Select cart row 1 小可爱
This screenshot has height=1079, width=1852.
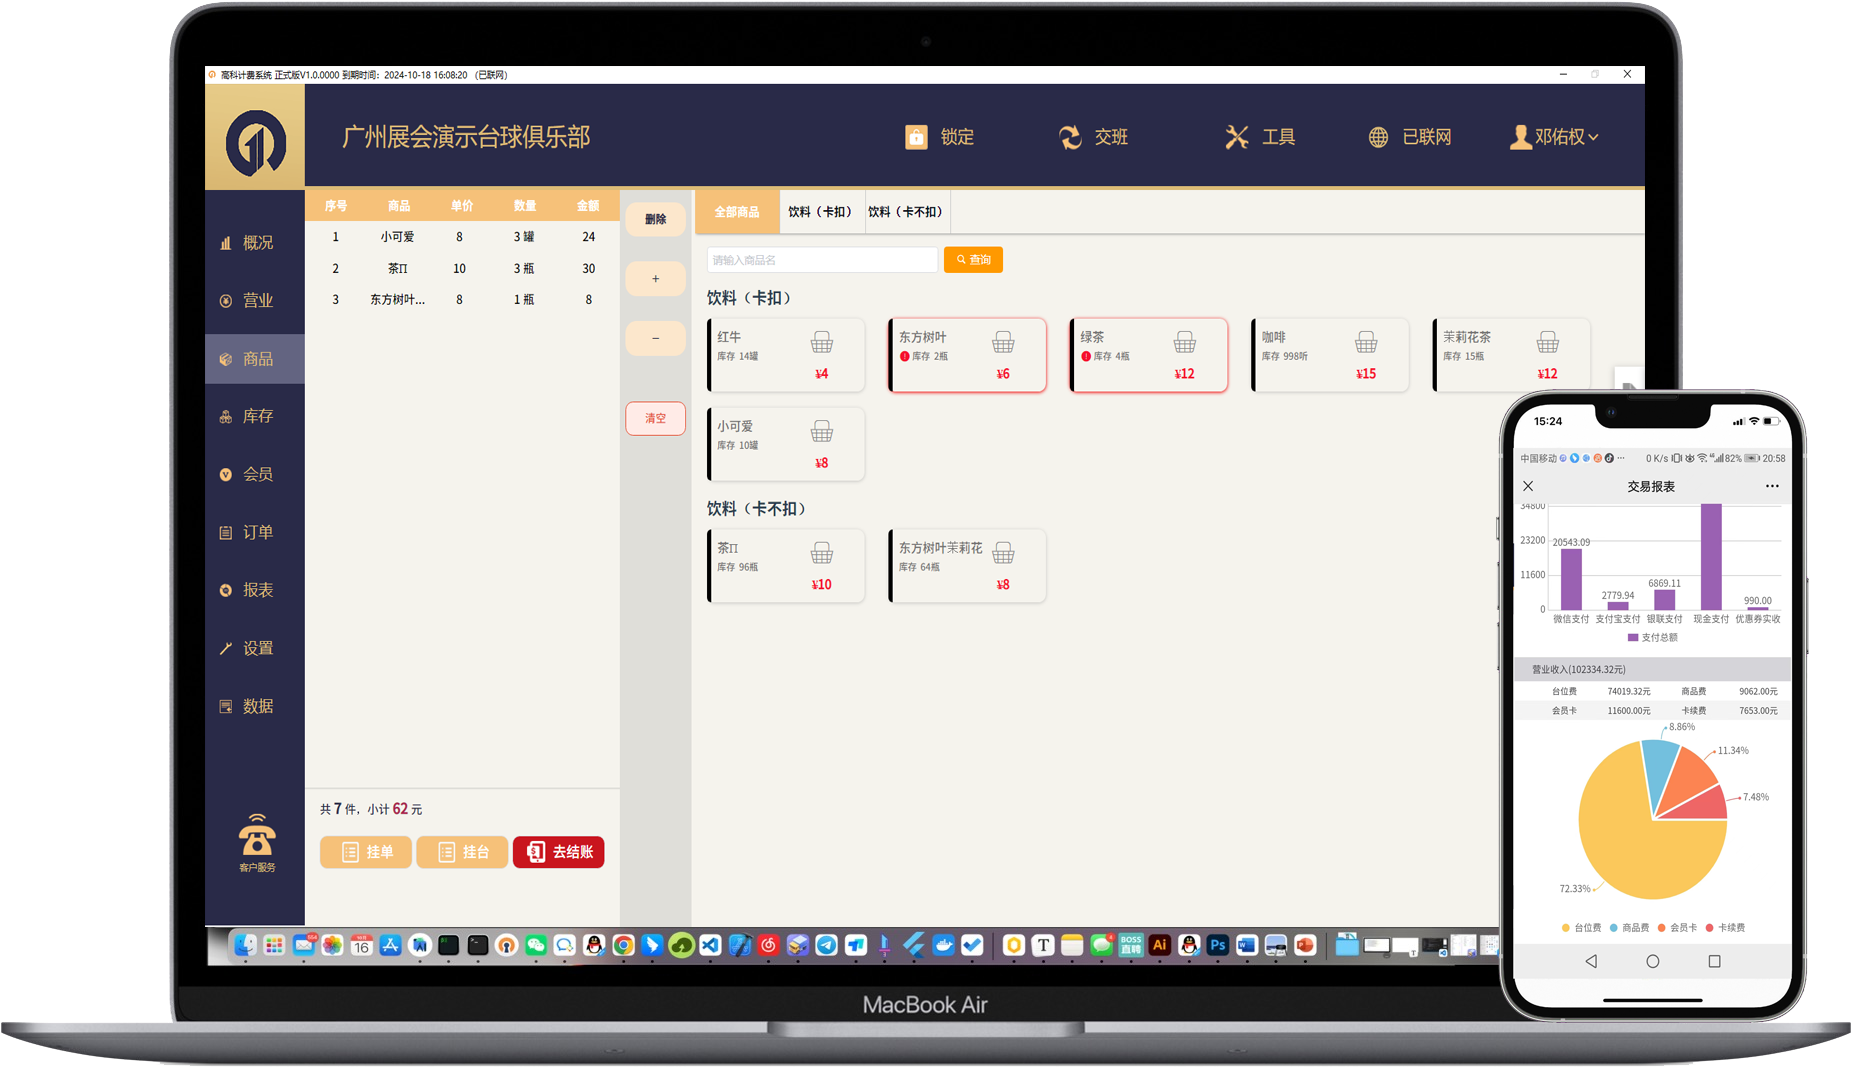coord(462,237)
